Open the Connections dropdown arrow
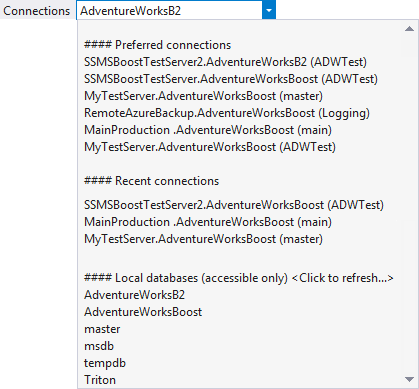Screen dimensions: 419x389 [269, 10]
